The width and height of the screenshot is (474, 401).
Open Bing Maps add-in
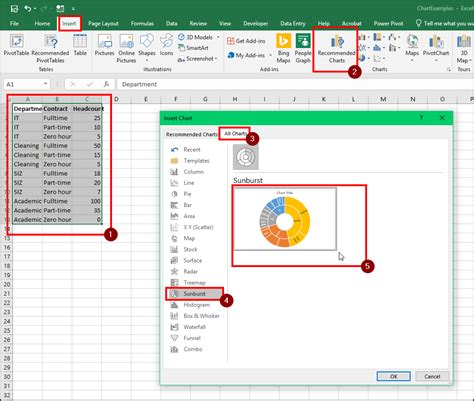(283, 48)
